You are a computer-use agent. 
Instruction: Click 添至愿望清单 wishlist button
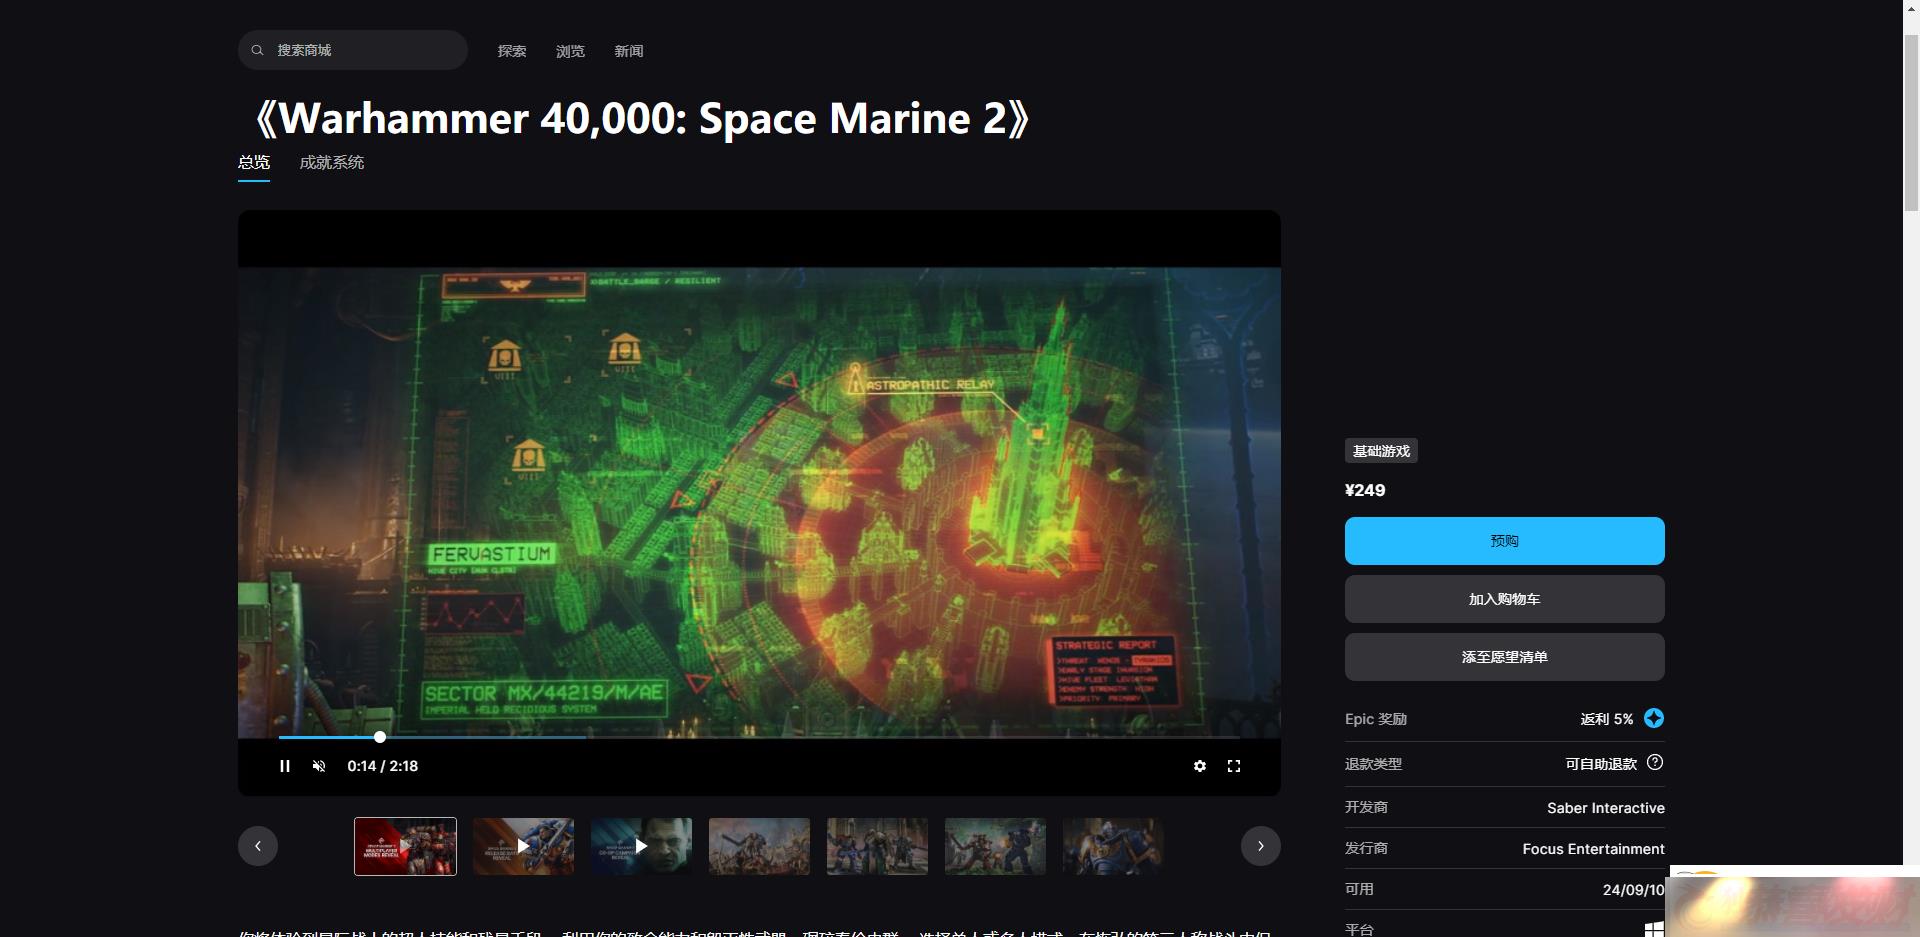1505,657
